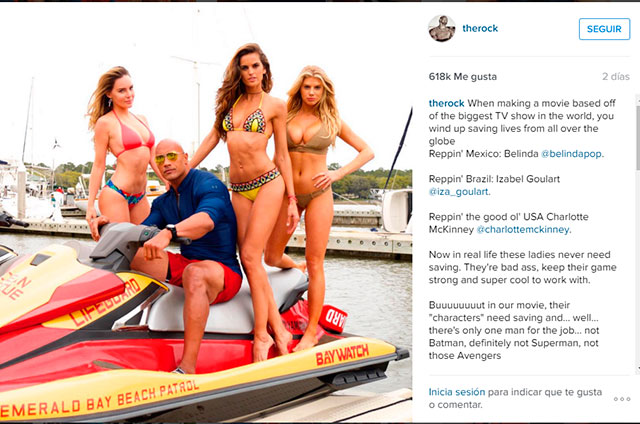View the 618k Me gusta likes count
This screenshot has height=424, width=640.
[x=462, y=77]
